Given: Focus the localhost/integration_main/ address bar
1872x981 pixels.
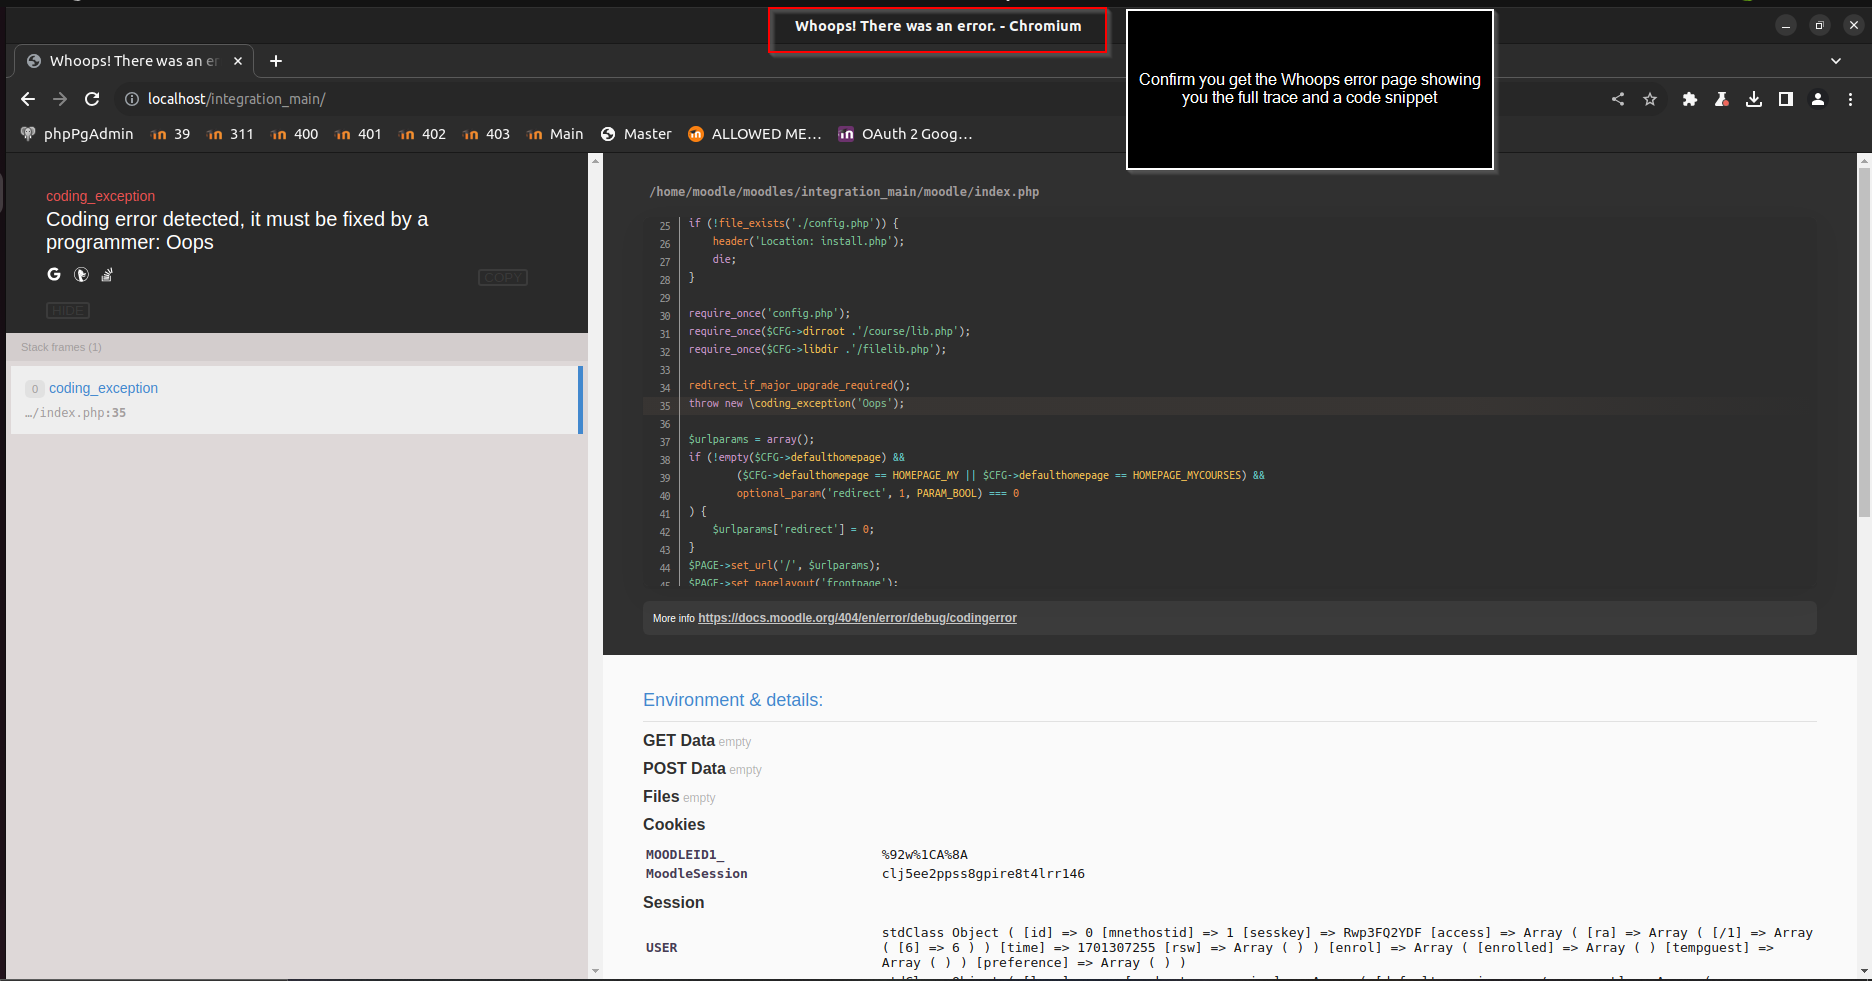Looking at the screenshot, I should (860, 99).
